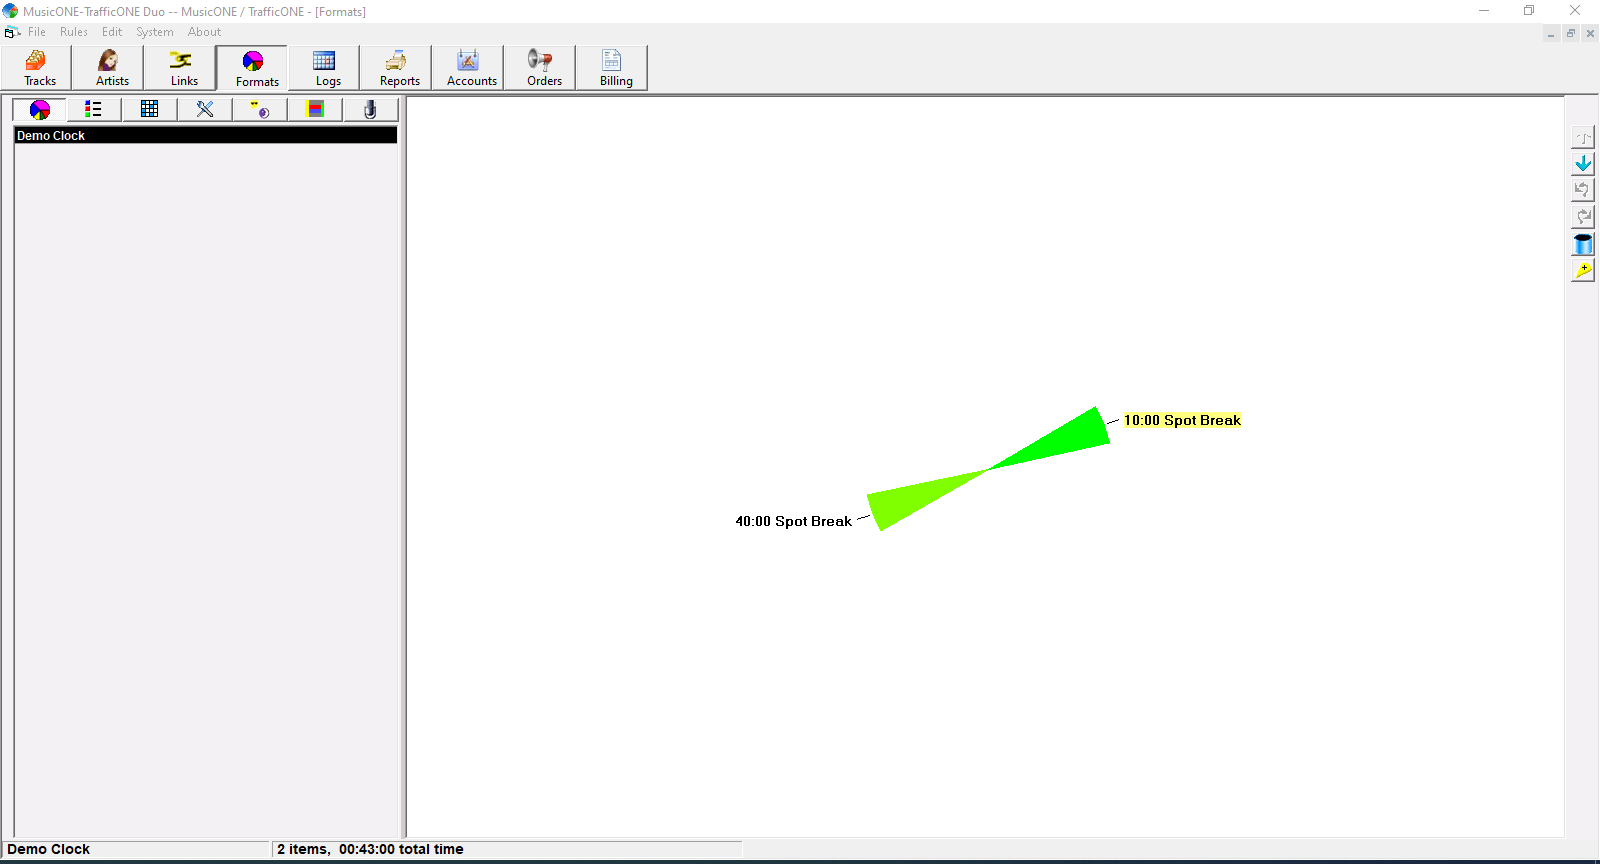Click the child window system icon beside File
This screenshot has width=1600, height=864.
pyautogui.click(x=12, y=32)
